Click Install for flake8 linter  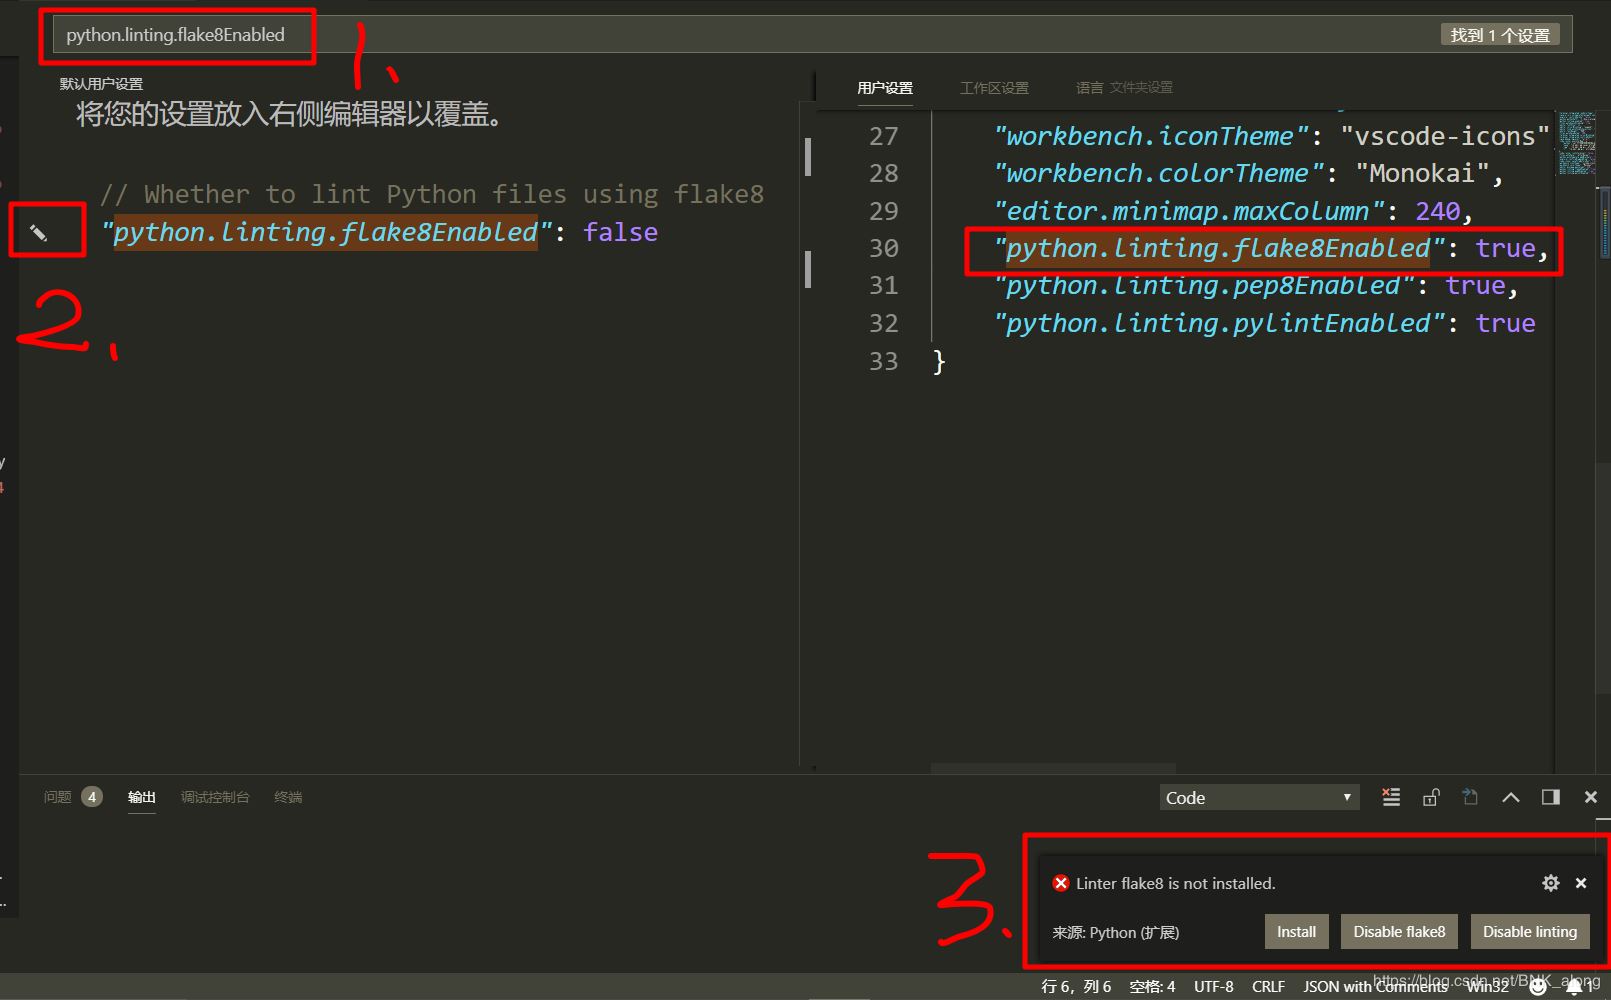point(1296,932)
